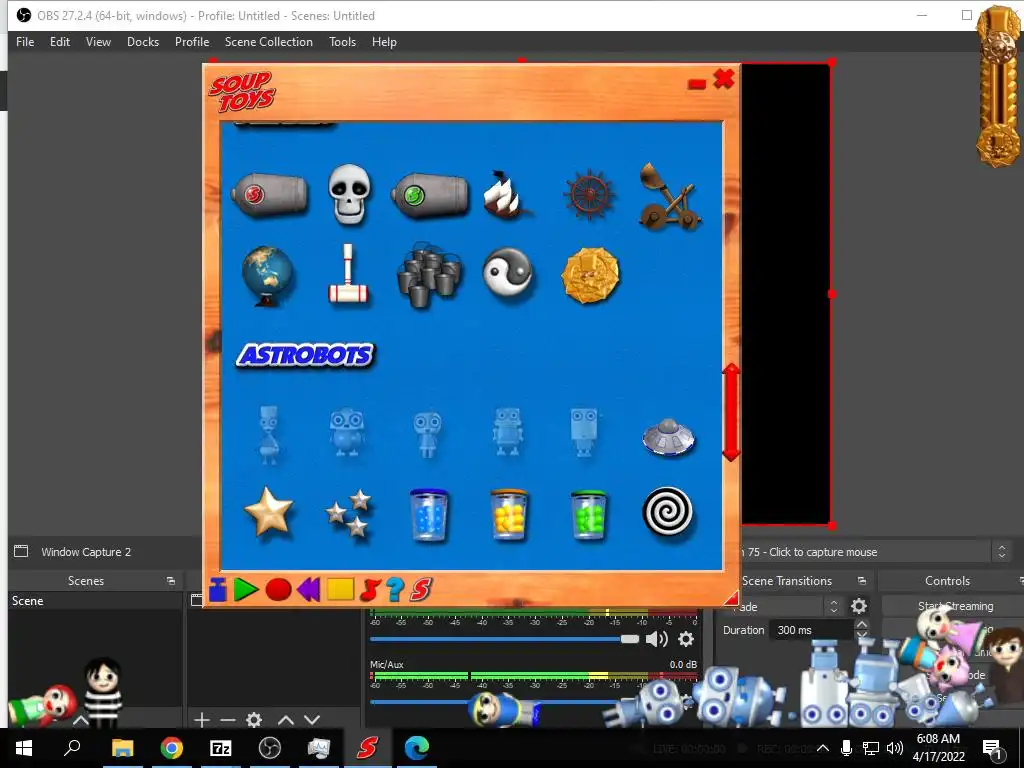
Task: Pick the white skull toy
Action: [x=349, y=194]
